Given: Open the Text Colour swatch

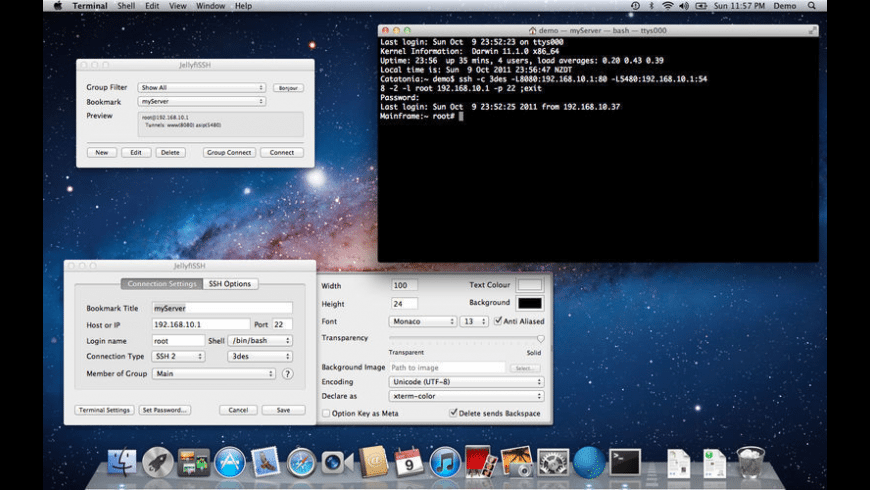Looking at the screenshot, I should click(x=530, y=285).
